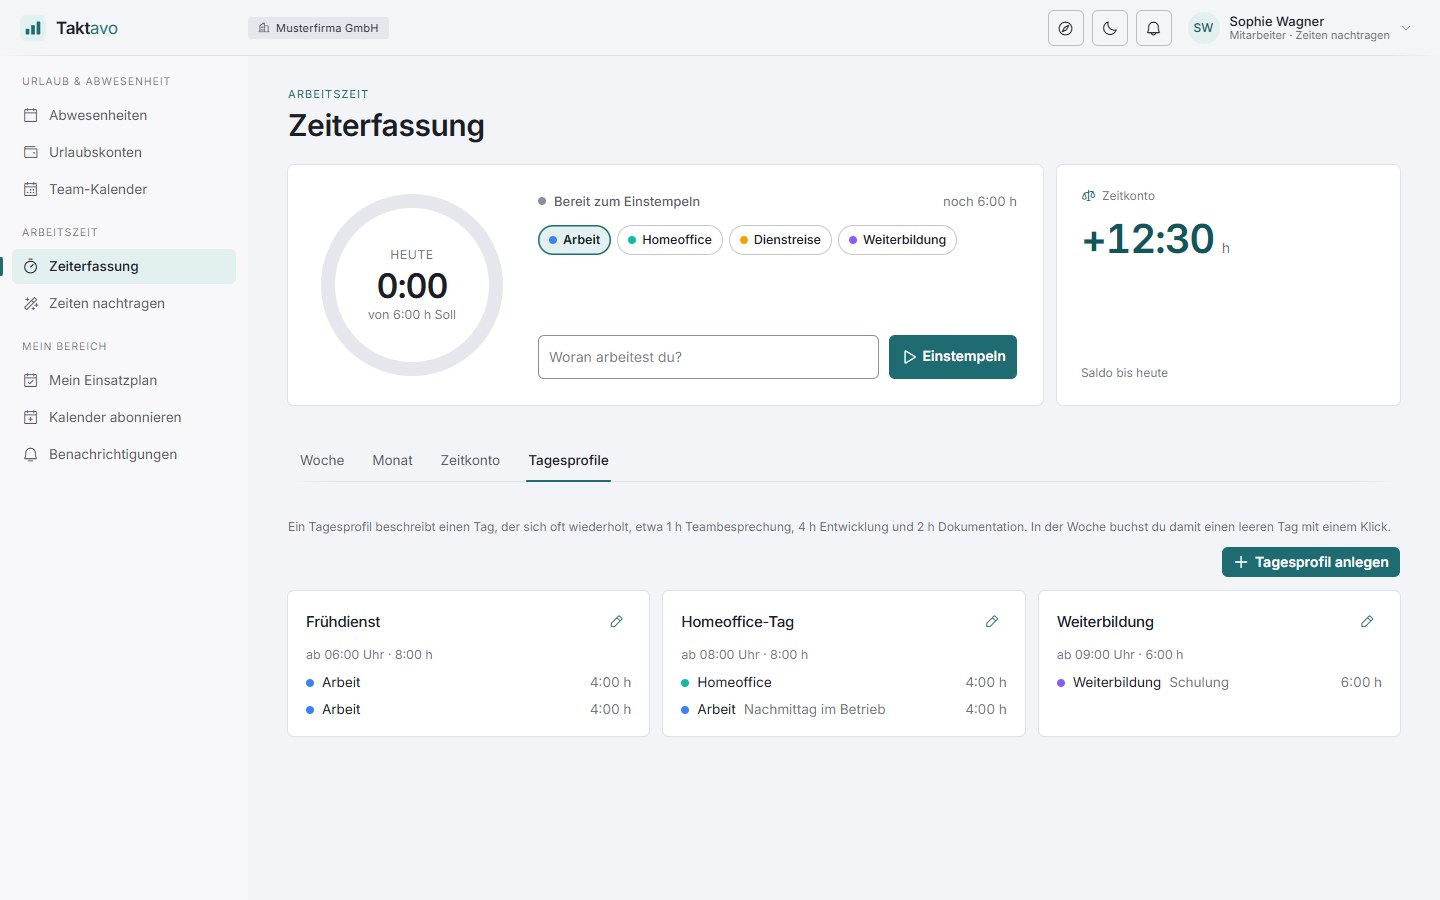This screenshot has height=900, width=1440.
Task: Switch to the Monat tab
Action: click(392, 460)
